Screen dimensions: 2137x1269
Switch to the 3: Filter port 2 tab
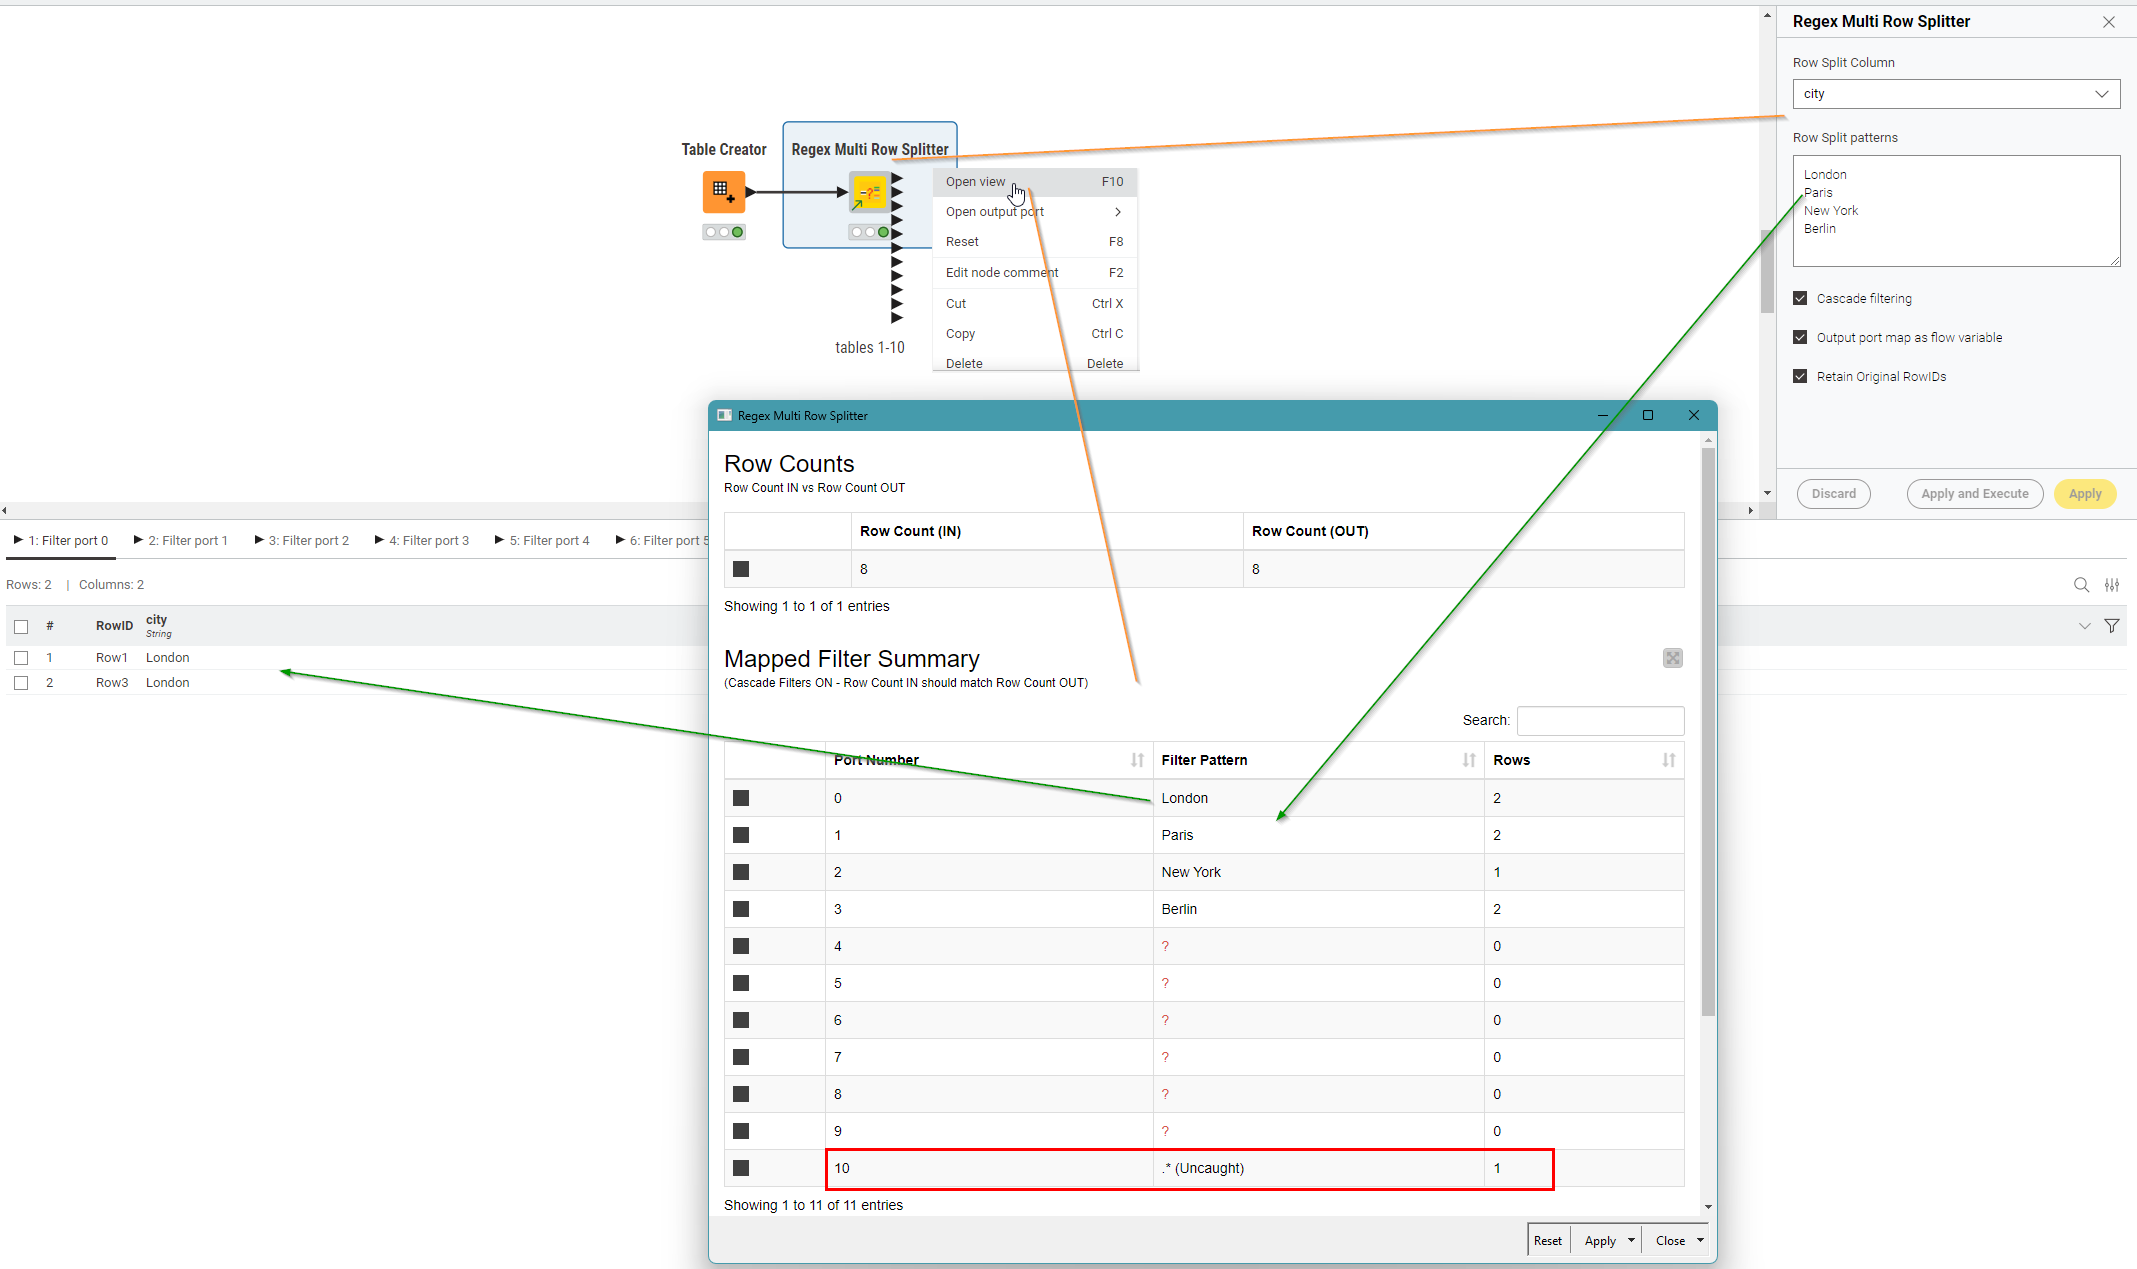[302, 540]
